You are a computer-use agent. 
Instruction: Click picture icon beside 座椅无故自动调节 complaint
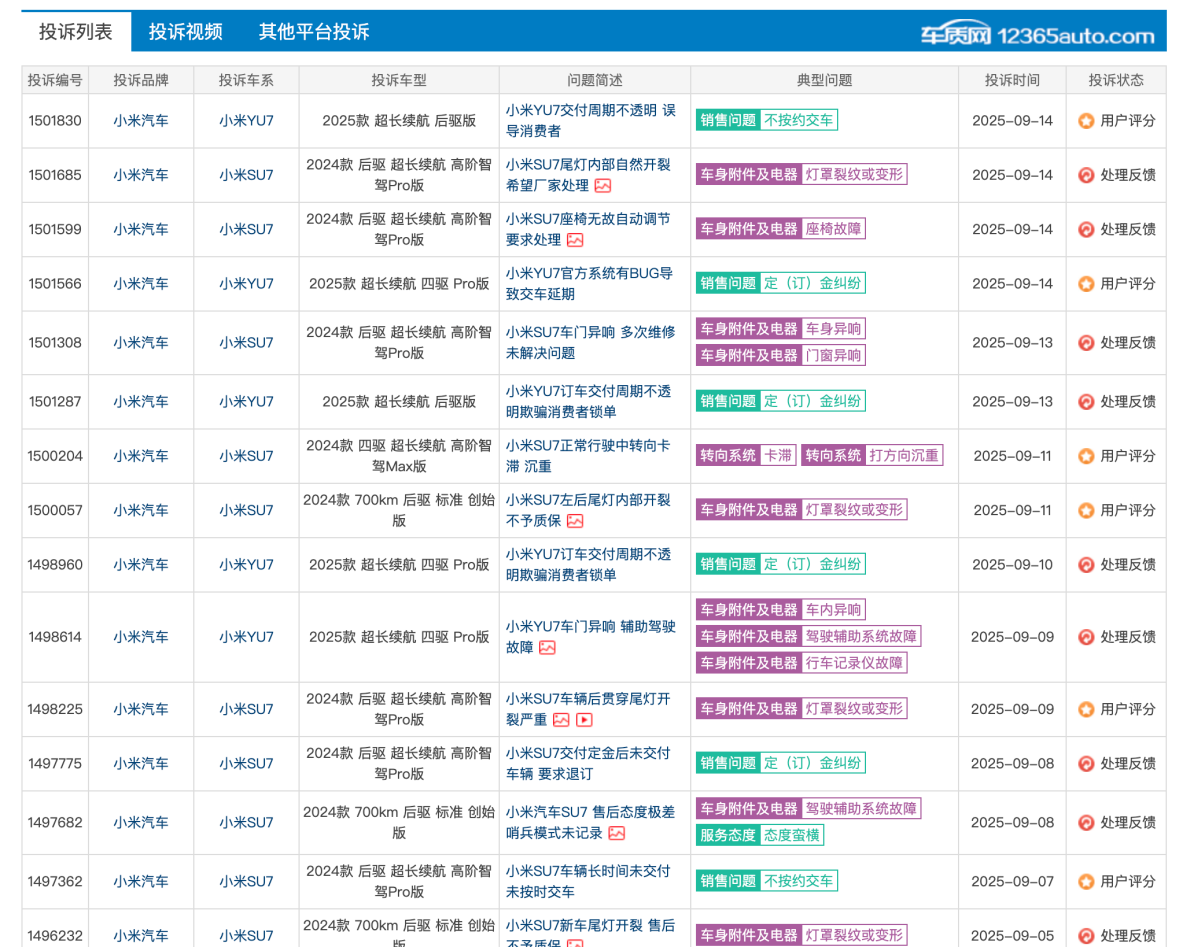tap(575, 240)
